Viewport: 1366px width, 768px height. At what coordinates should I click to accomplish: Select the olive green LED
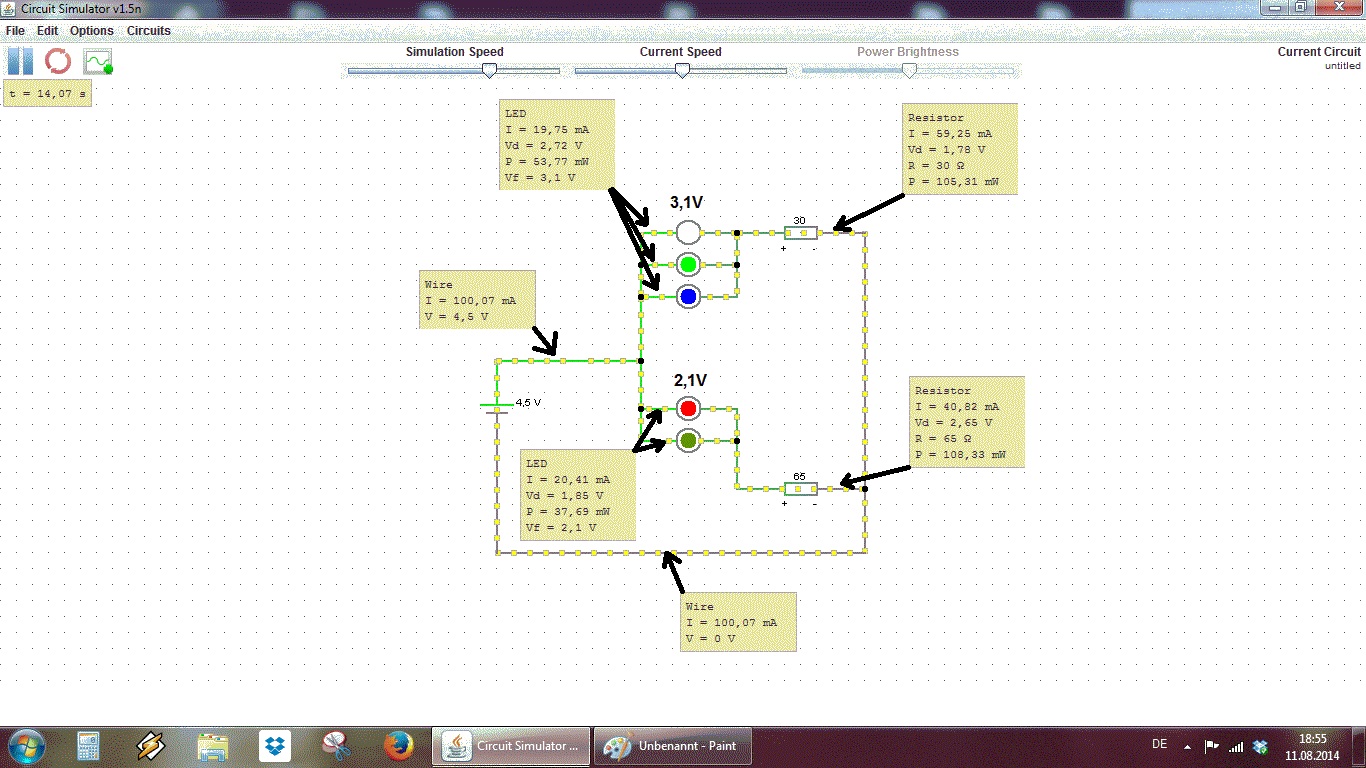pyautogui.click(x=688, y=440)
